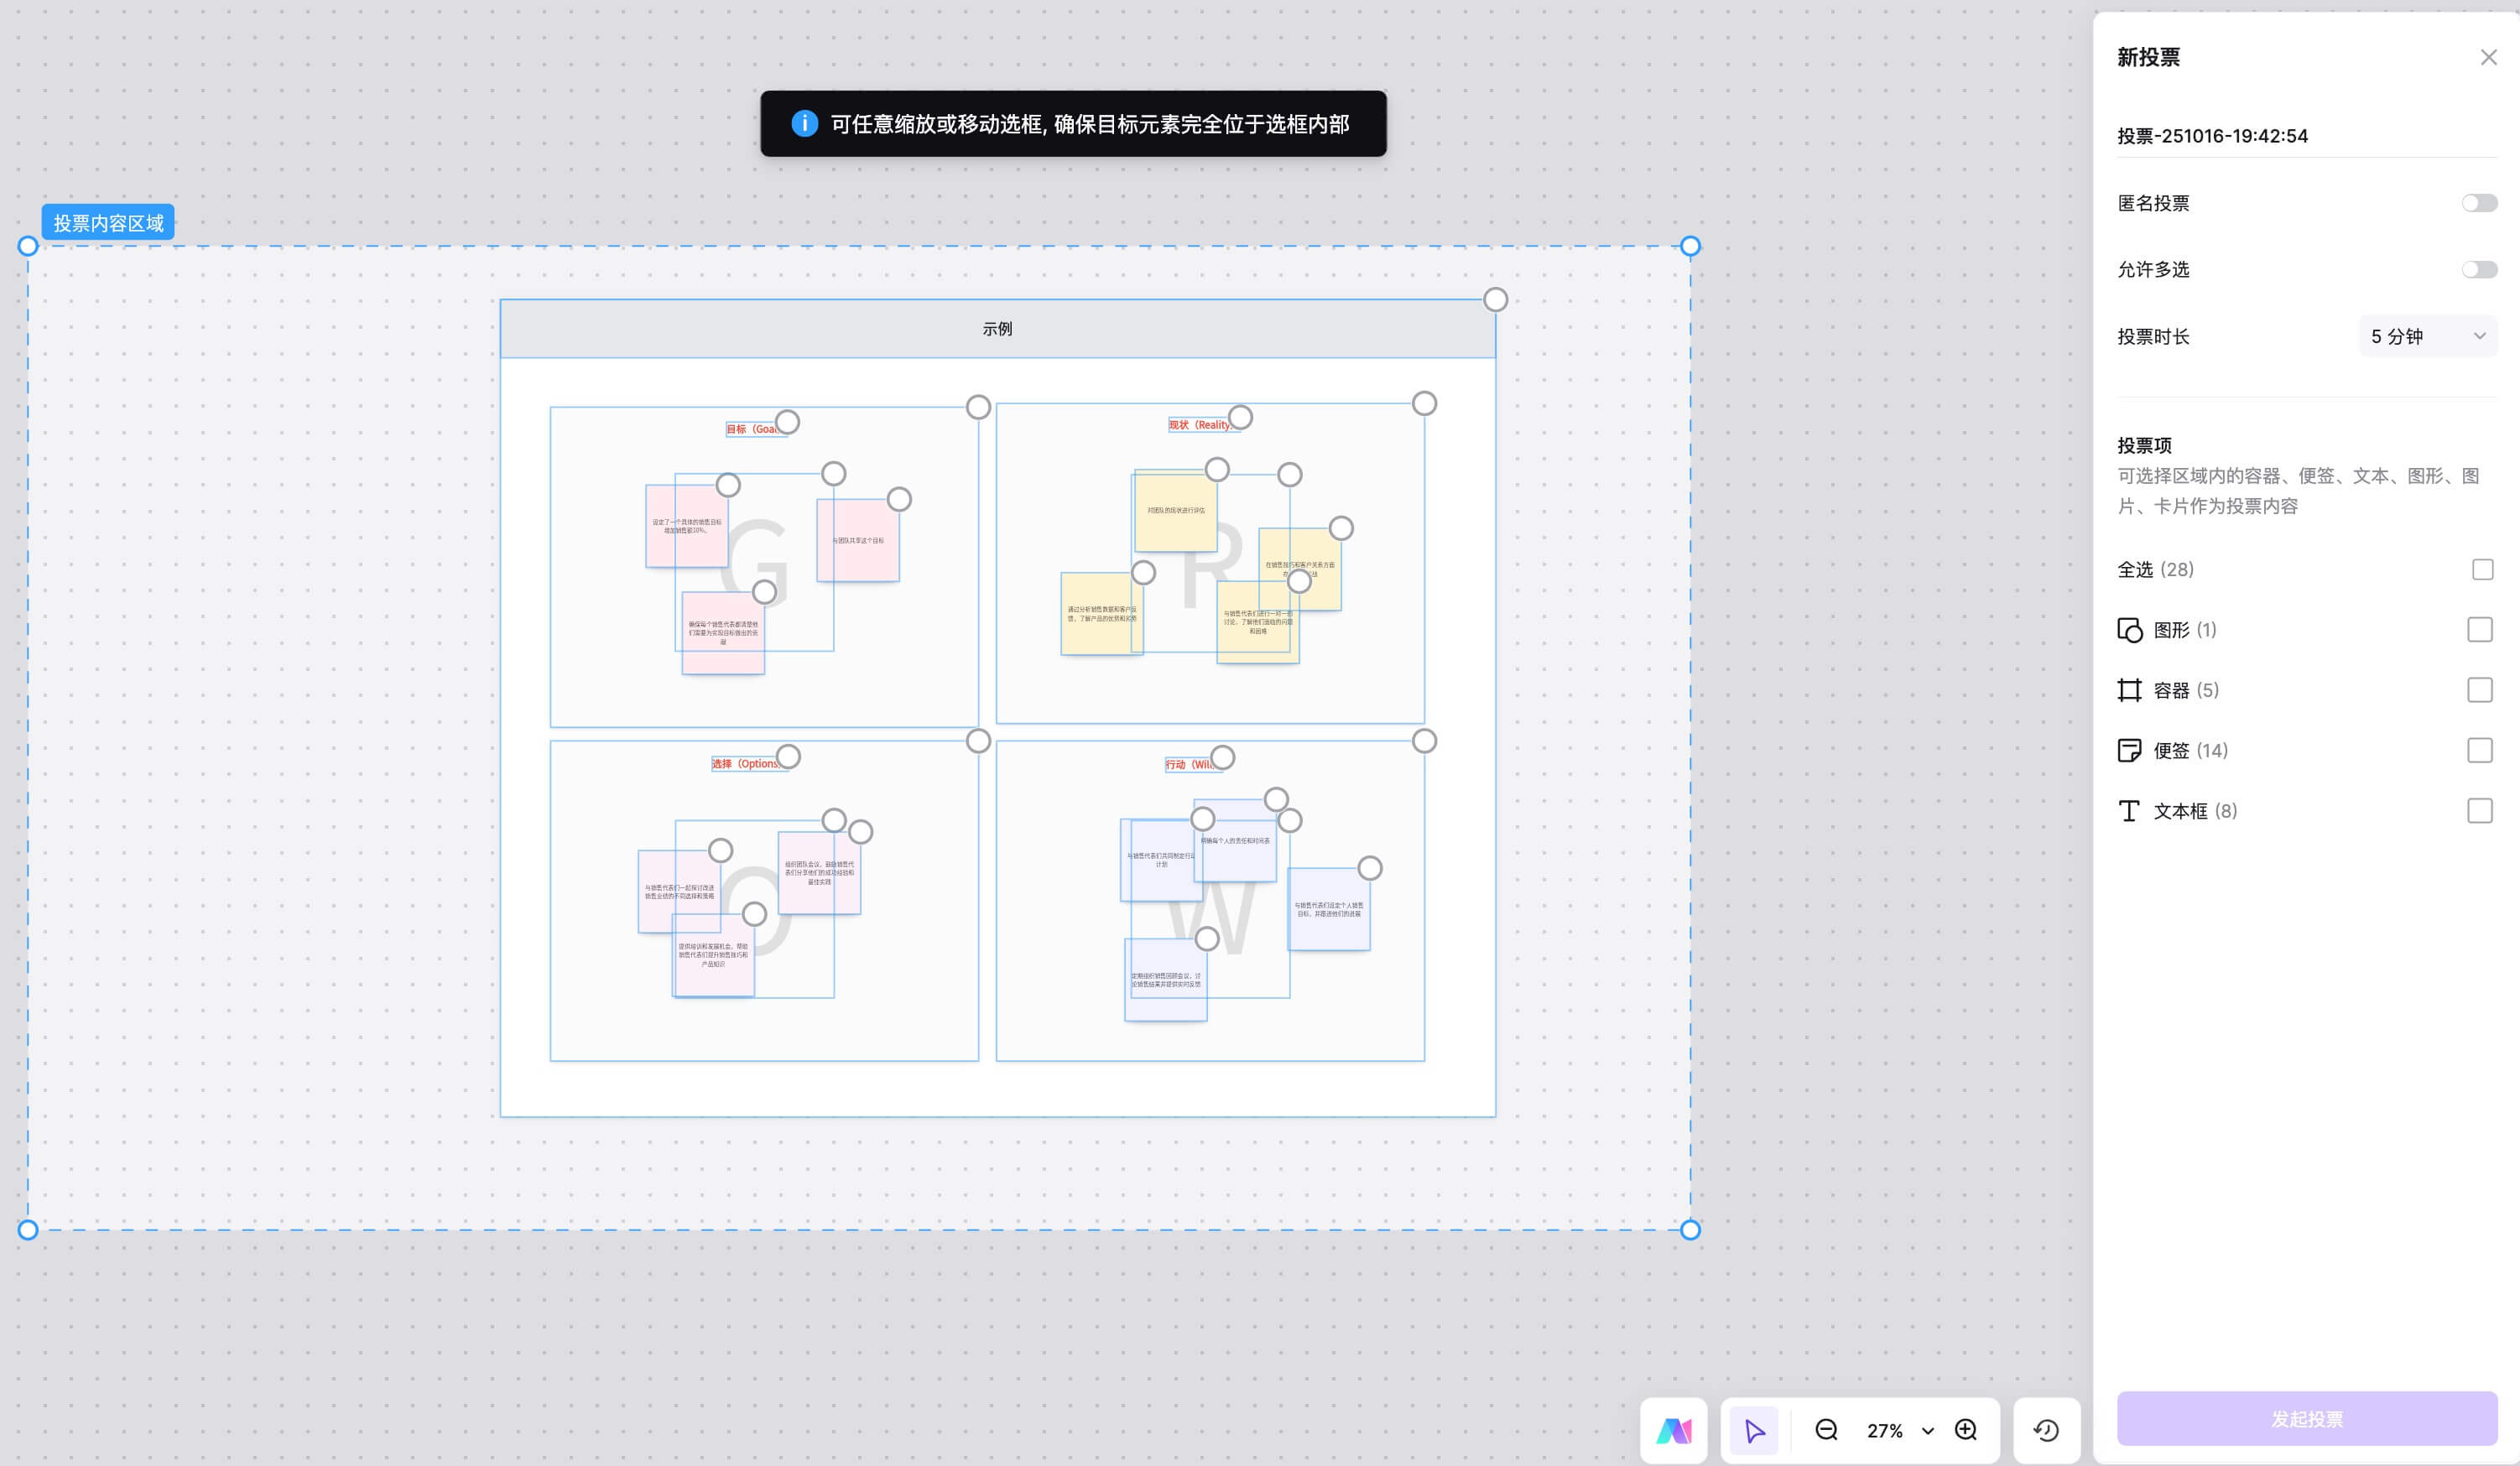Enable the 匿名投票 toggle
This screenshot has width=2520, height=1466.
(2478, 203)
